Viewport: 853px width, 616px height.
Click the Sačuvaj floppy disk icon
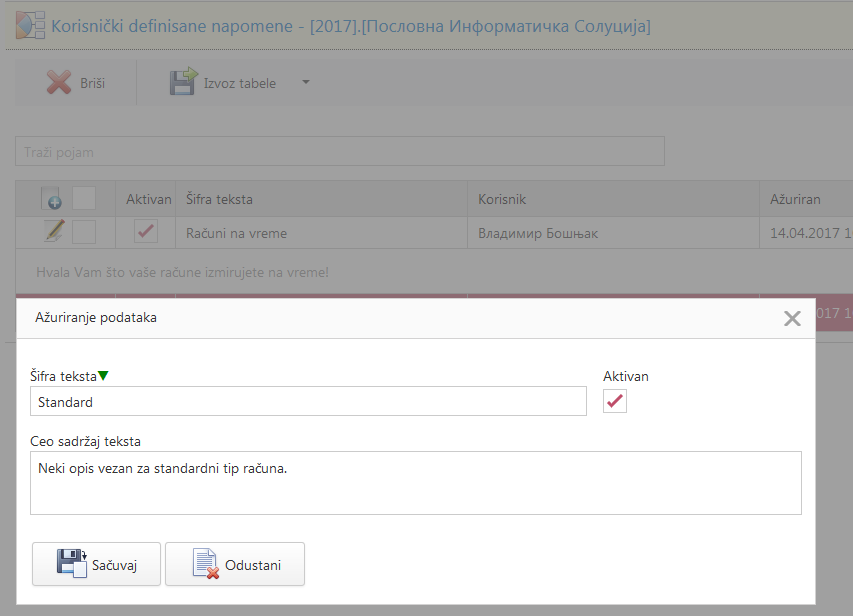click(72, 564)
